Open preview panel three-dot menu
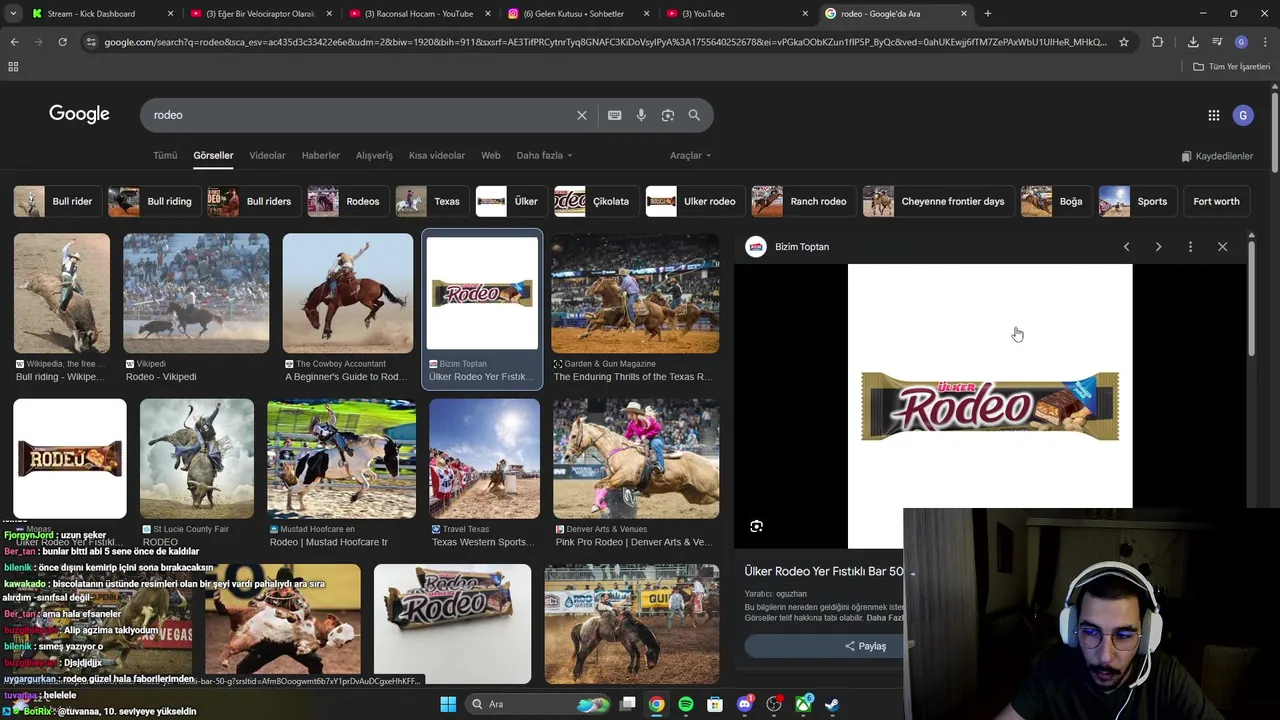The width and height of the screenshot is (1280, 720). pos(1190,247)
